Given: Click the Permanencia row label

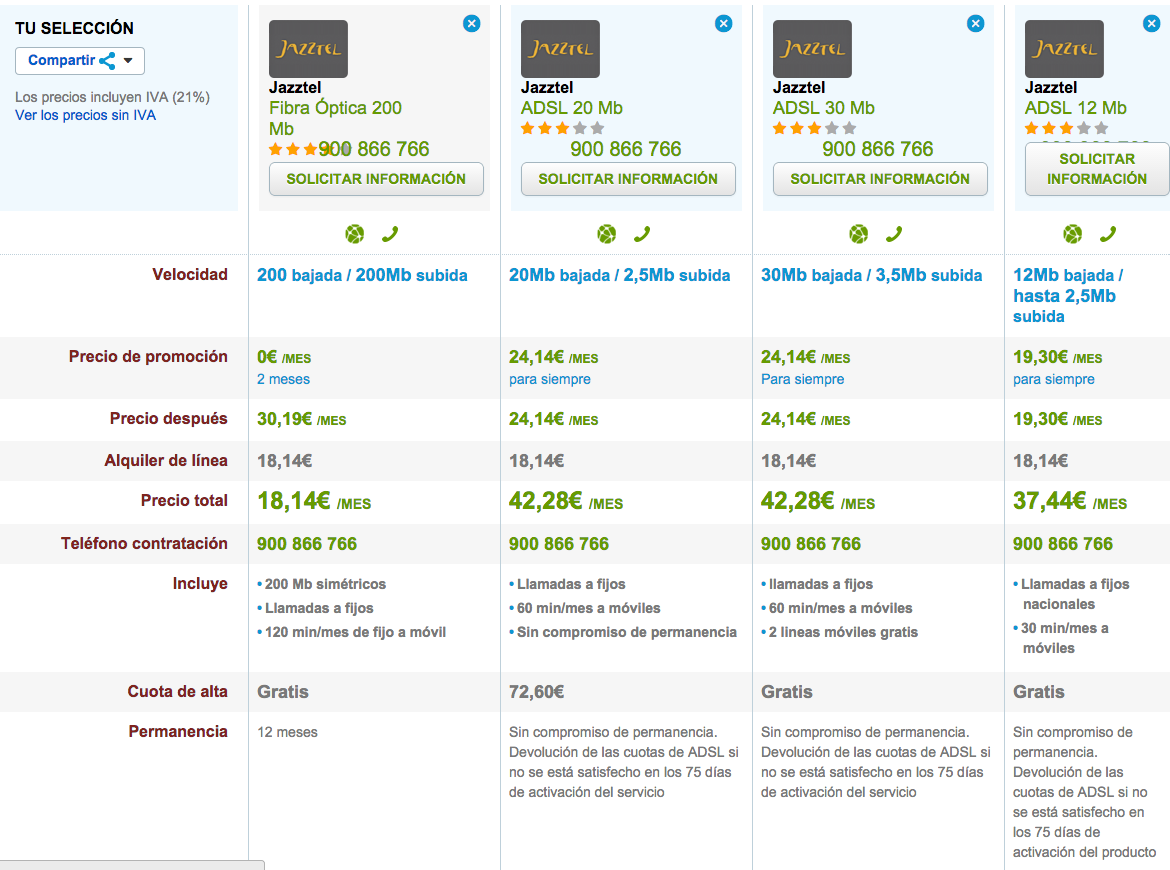Looking at the screenshot, I should pos(178,732).
